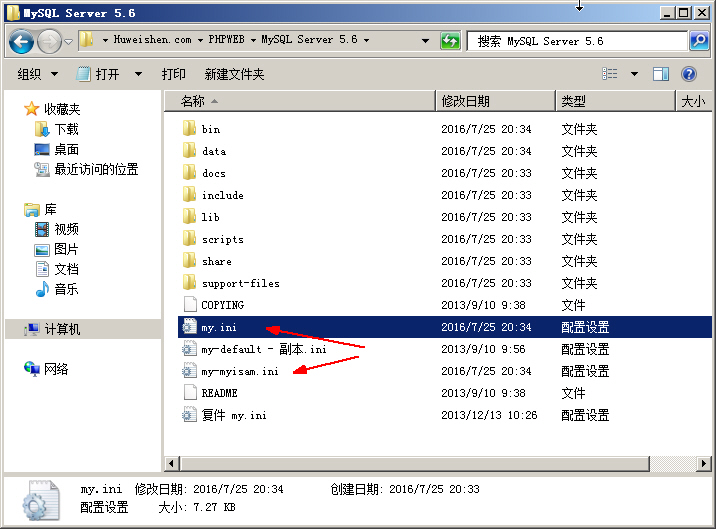This screenshot has height=529, width=716.
Task: Select the my-myisam.ini file icon
Action: 190,371
